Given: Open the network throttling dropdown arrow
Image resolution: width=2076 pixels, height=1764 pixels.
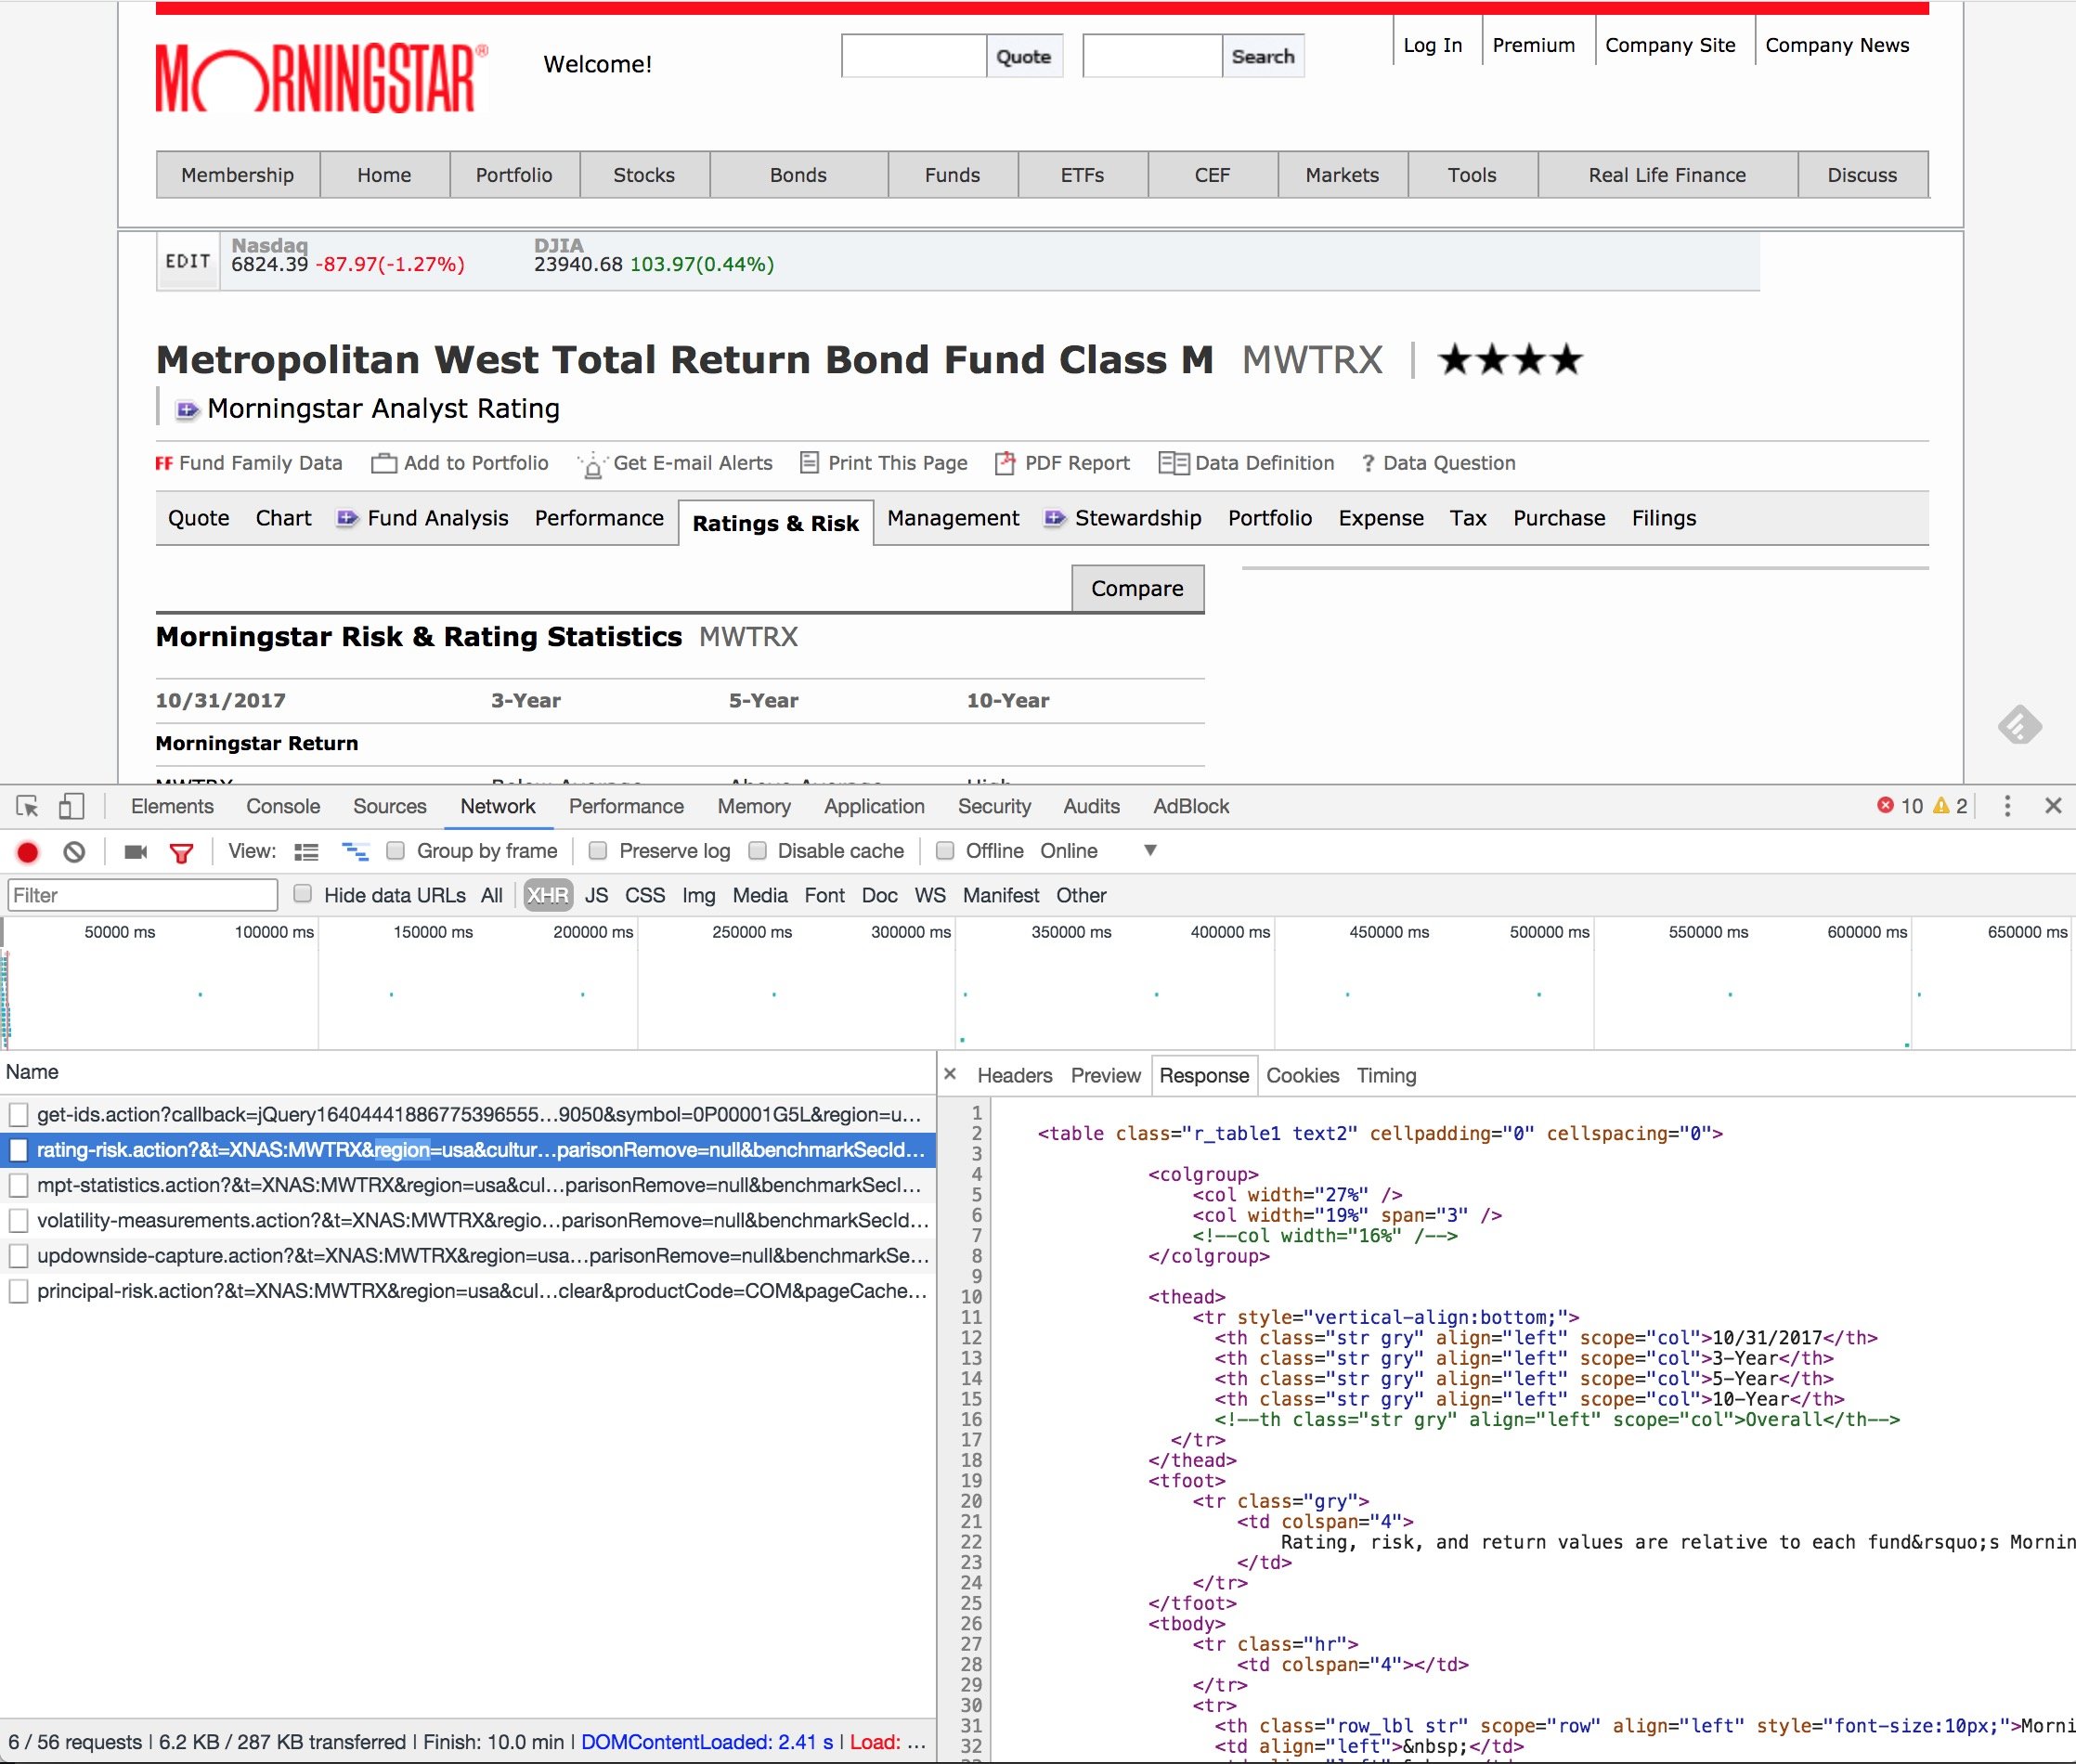Looking at the screenshot, I should point(1150,850).
